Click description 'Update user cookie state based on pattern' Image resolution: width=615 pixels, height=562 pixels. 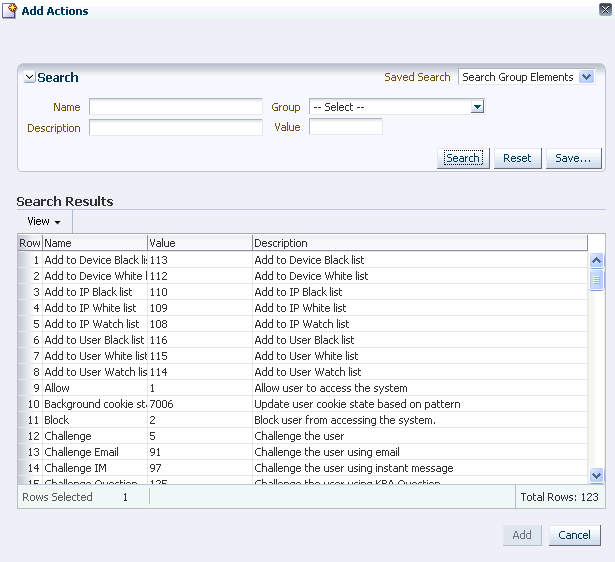pyautogui.click(x=357, y=404)
